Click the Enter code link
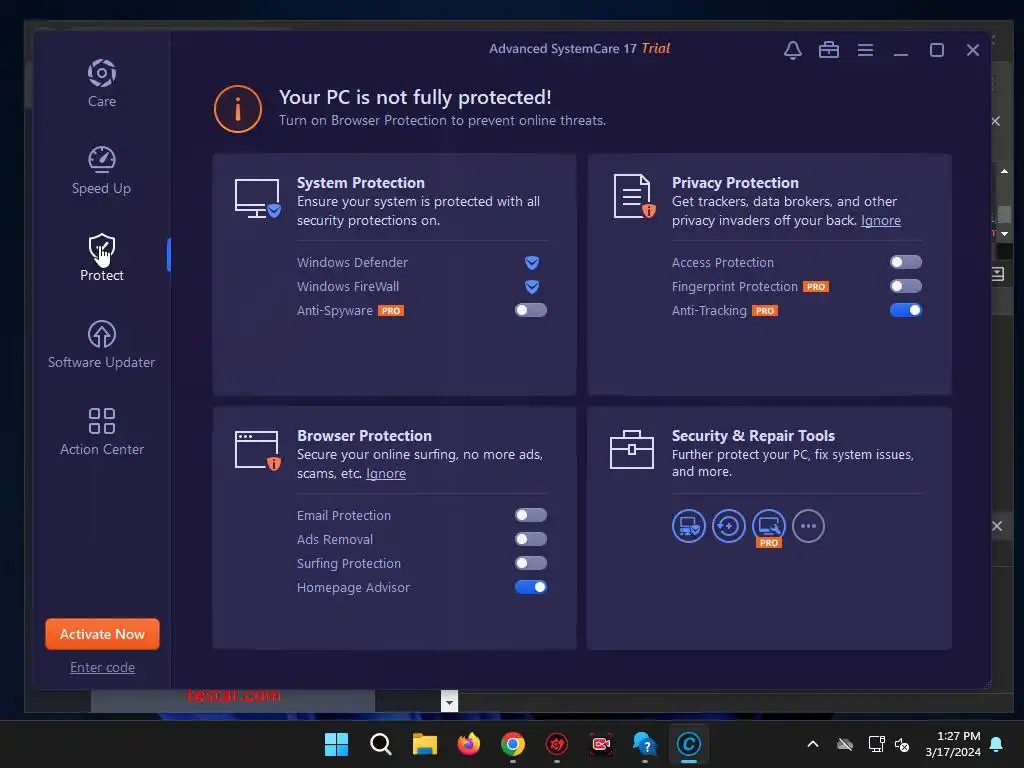This screenshot has height=768, width=1024. pyautogui.click(x=103, y=667)
